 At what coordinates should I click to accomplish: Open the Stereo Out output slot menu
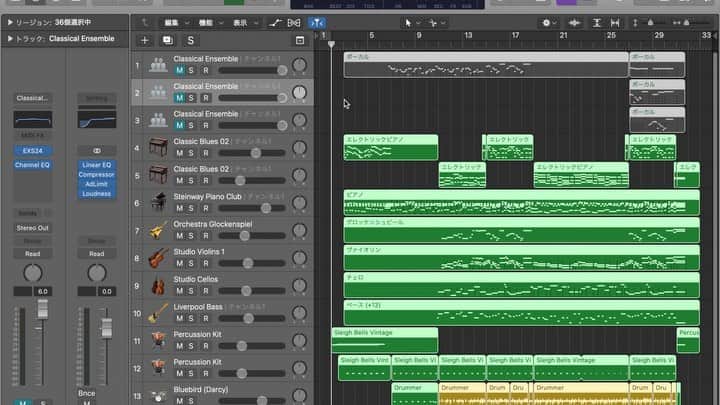[32, 228]
